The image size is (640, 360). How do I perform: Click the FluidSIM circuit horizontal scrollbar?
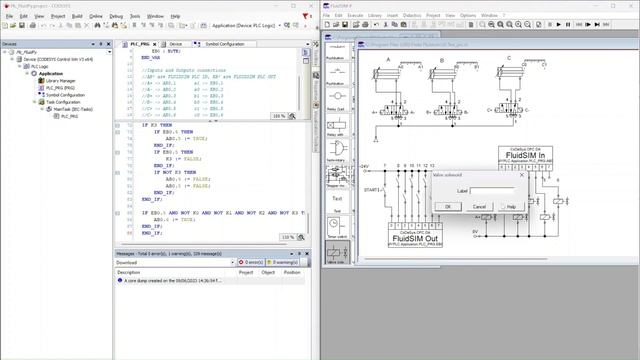coord(455,259)
